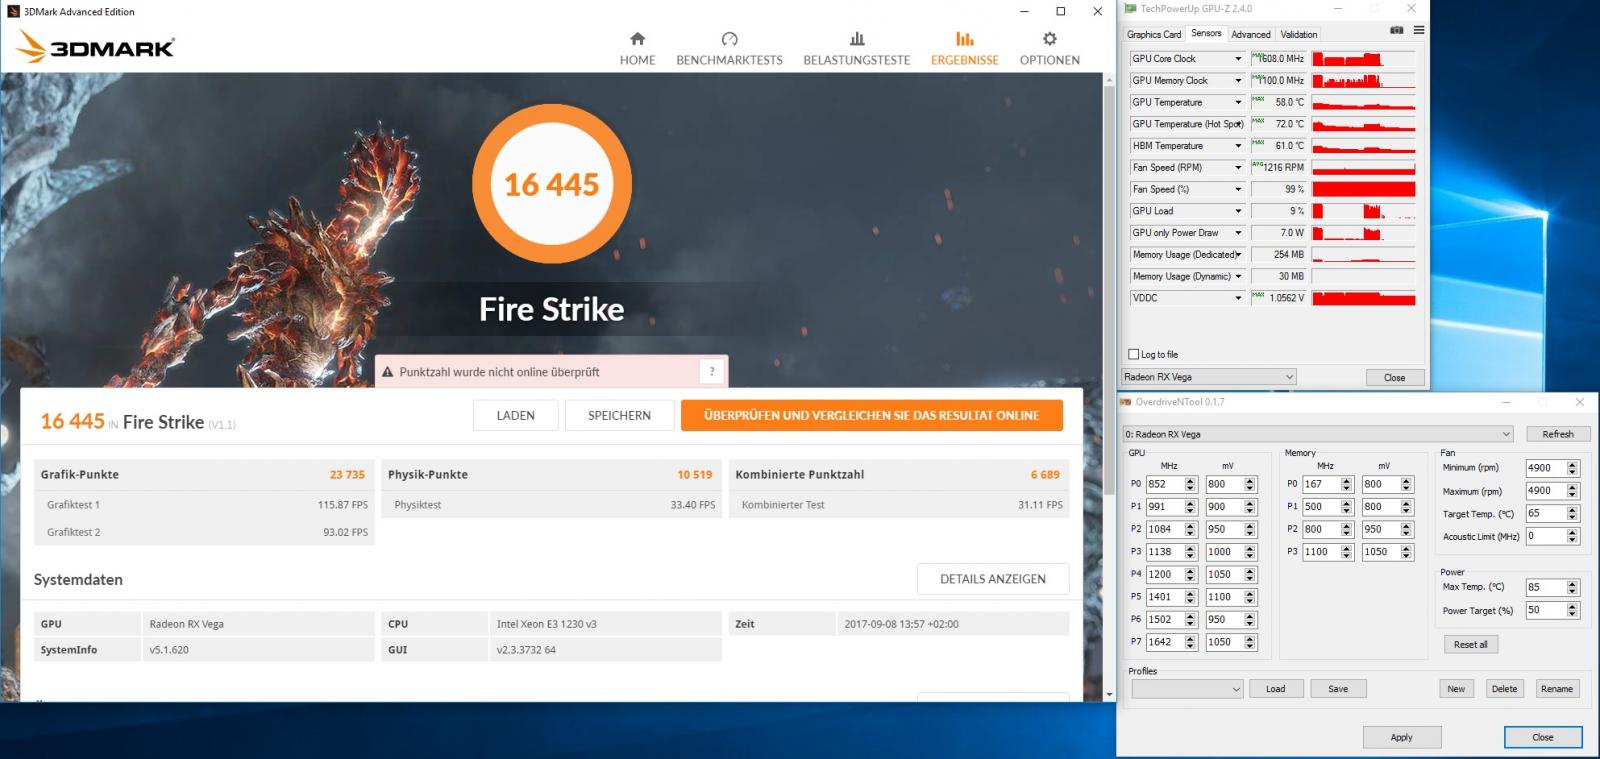
Task: Open OPTIONEN settings gear in 3DMark
Action: [1049, 39]
